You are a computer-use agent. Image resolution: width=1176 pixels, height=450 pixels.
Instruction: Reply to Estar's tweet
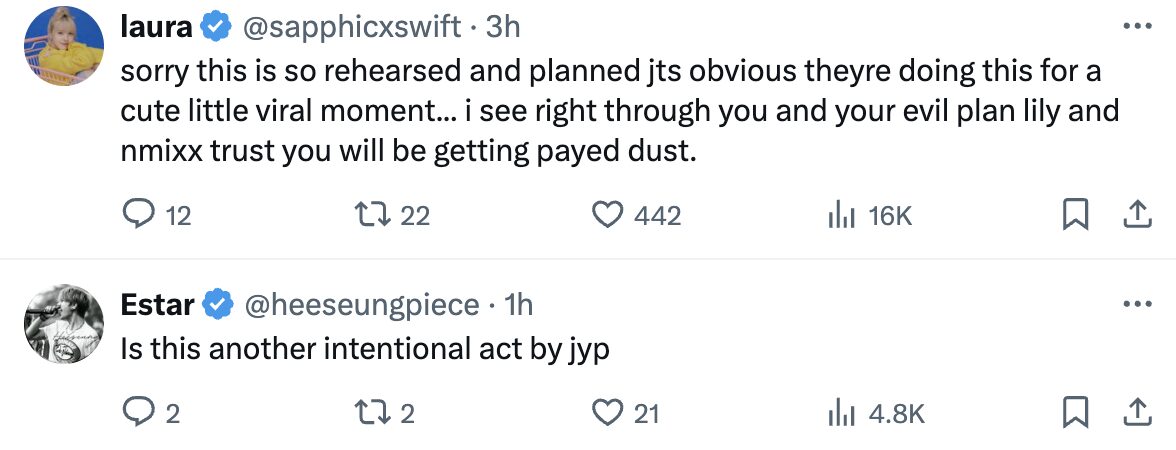(x=136, y=412)
